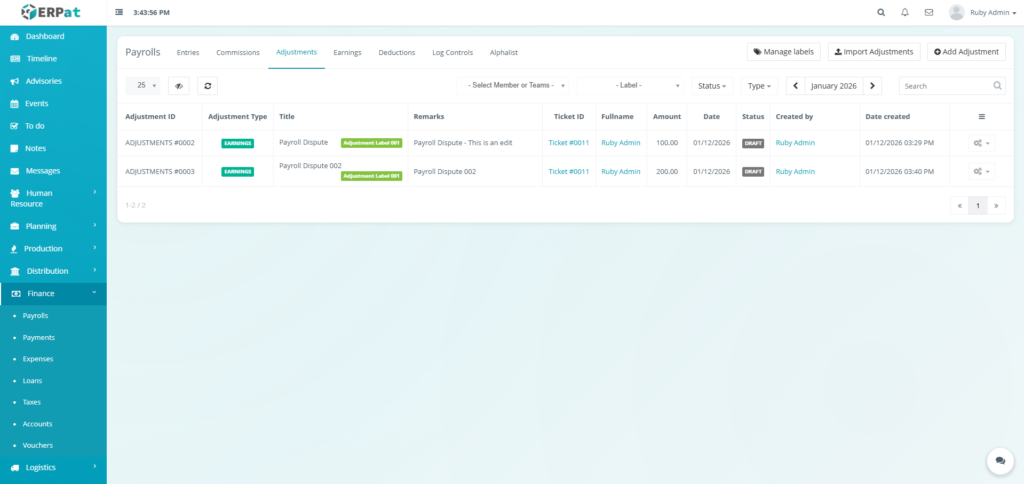Open the Type filter dropdown
1024x484 pixels.
point(759,86)
